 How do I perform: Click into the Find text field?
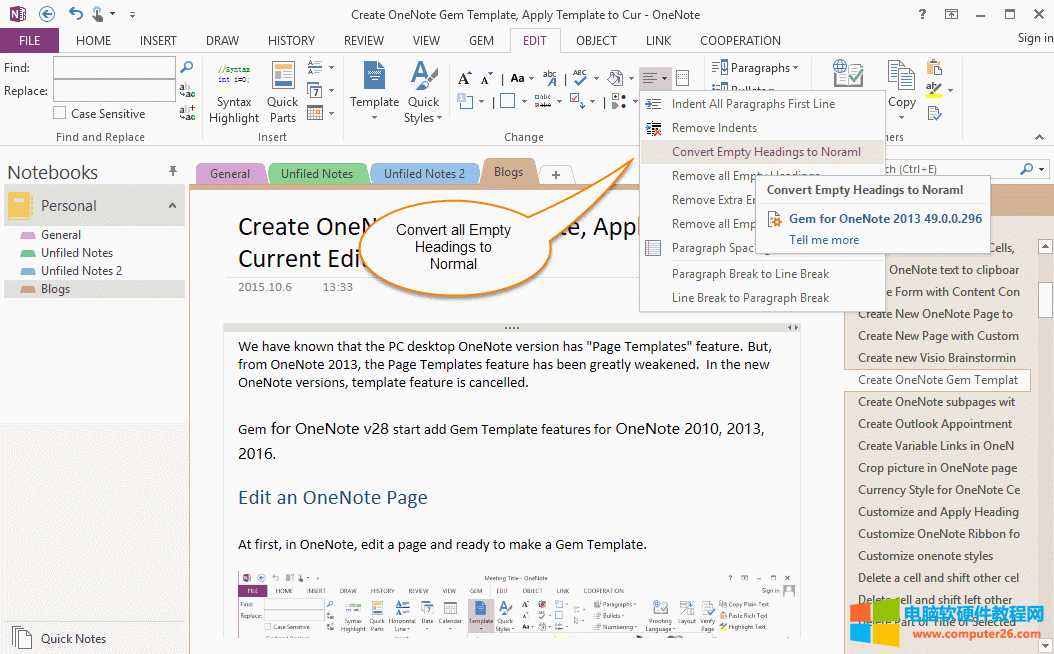(113, 68)
